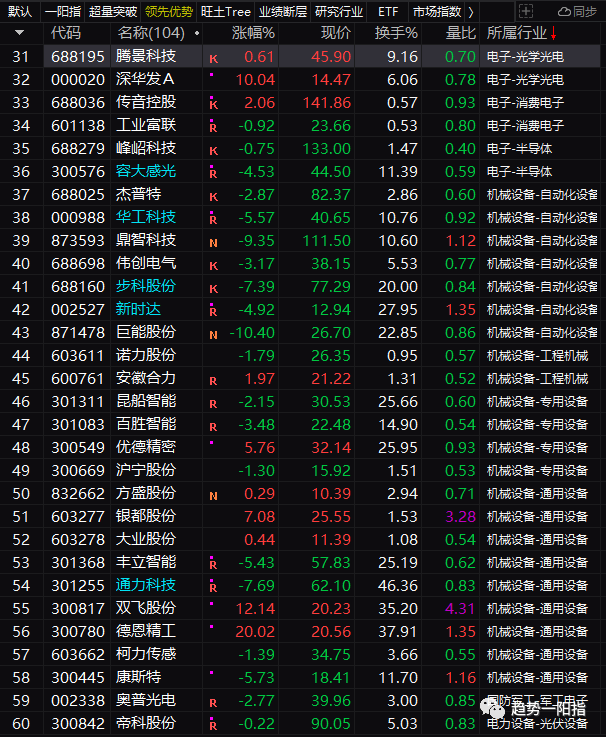
Task: Click 量比 value 4.31
Action: [x=460, y=609]
